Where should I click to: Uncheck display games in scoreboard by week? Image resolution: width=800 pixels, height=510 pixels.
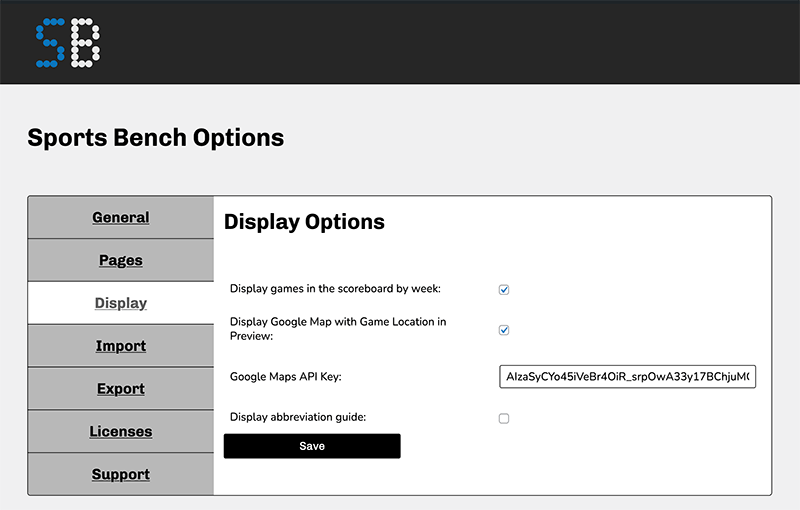click(504, 290)
